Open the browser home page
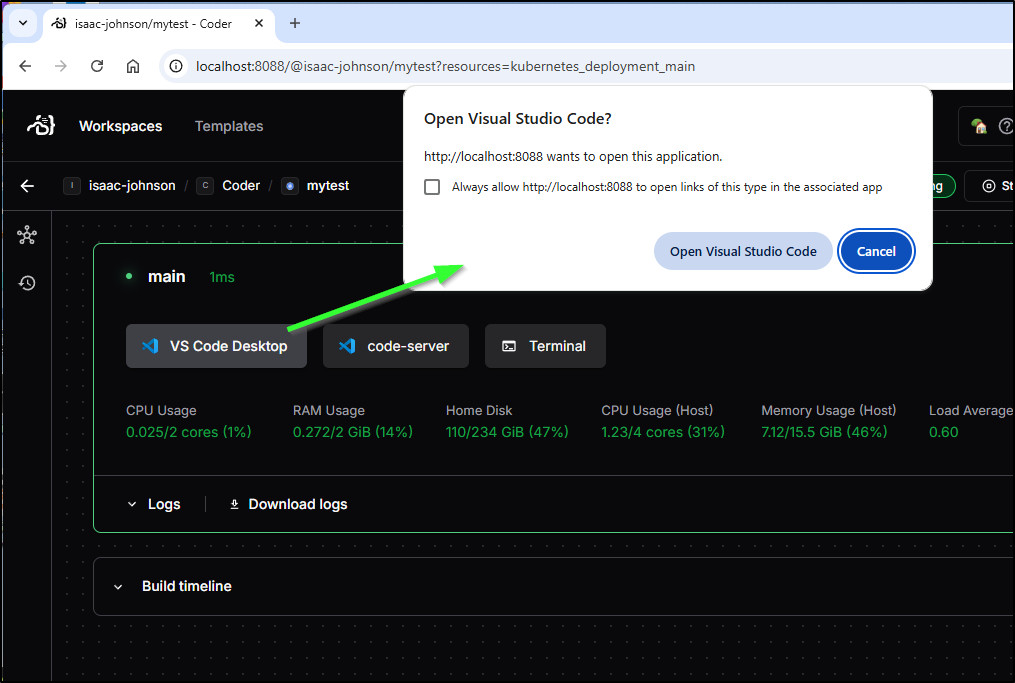This screenshot has width=1015, height=683. pos(133,66)
